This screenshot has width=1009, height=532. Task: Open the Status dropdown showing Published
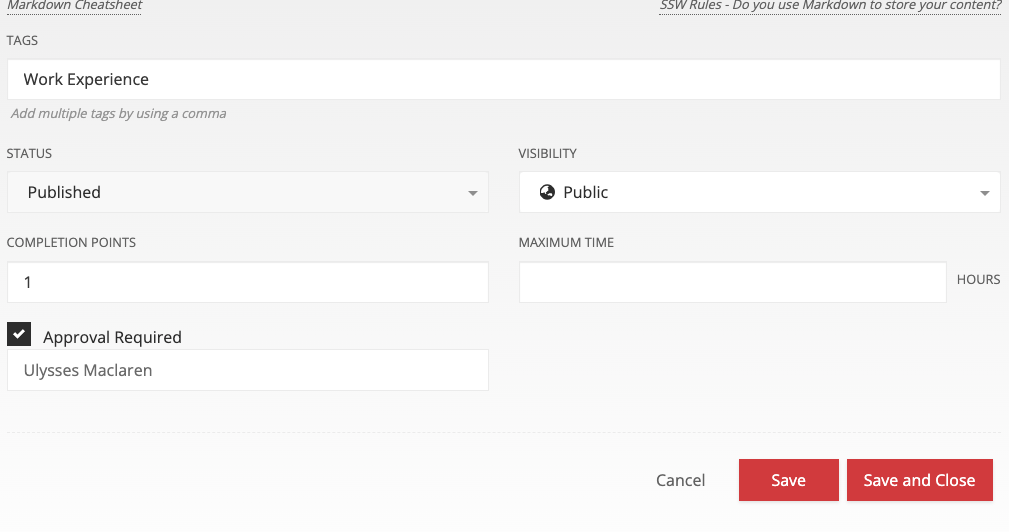pyautogui.click(x=247, y=192)
